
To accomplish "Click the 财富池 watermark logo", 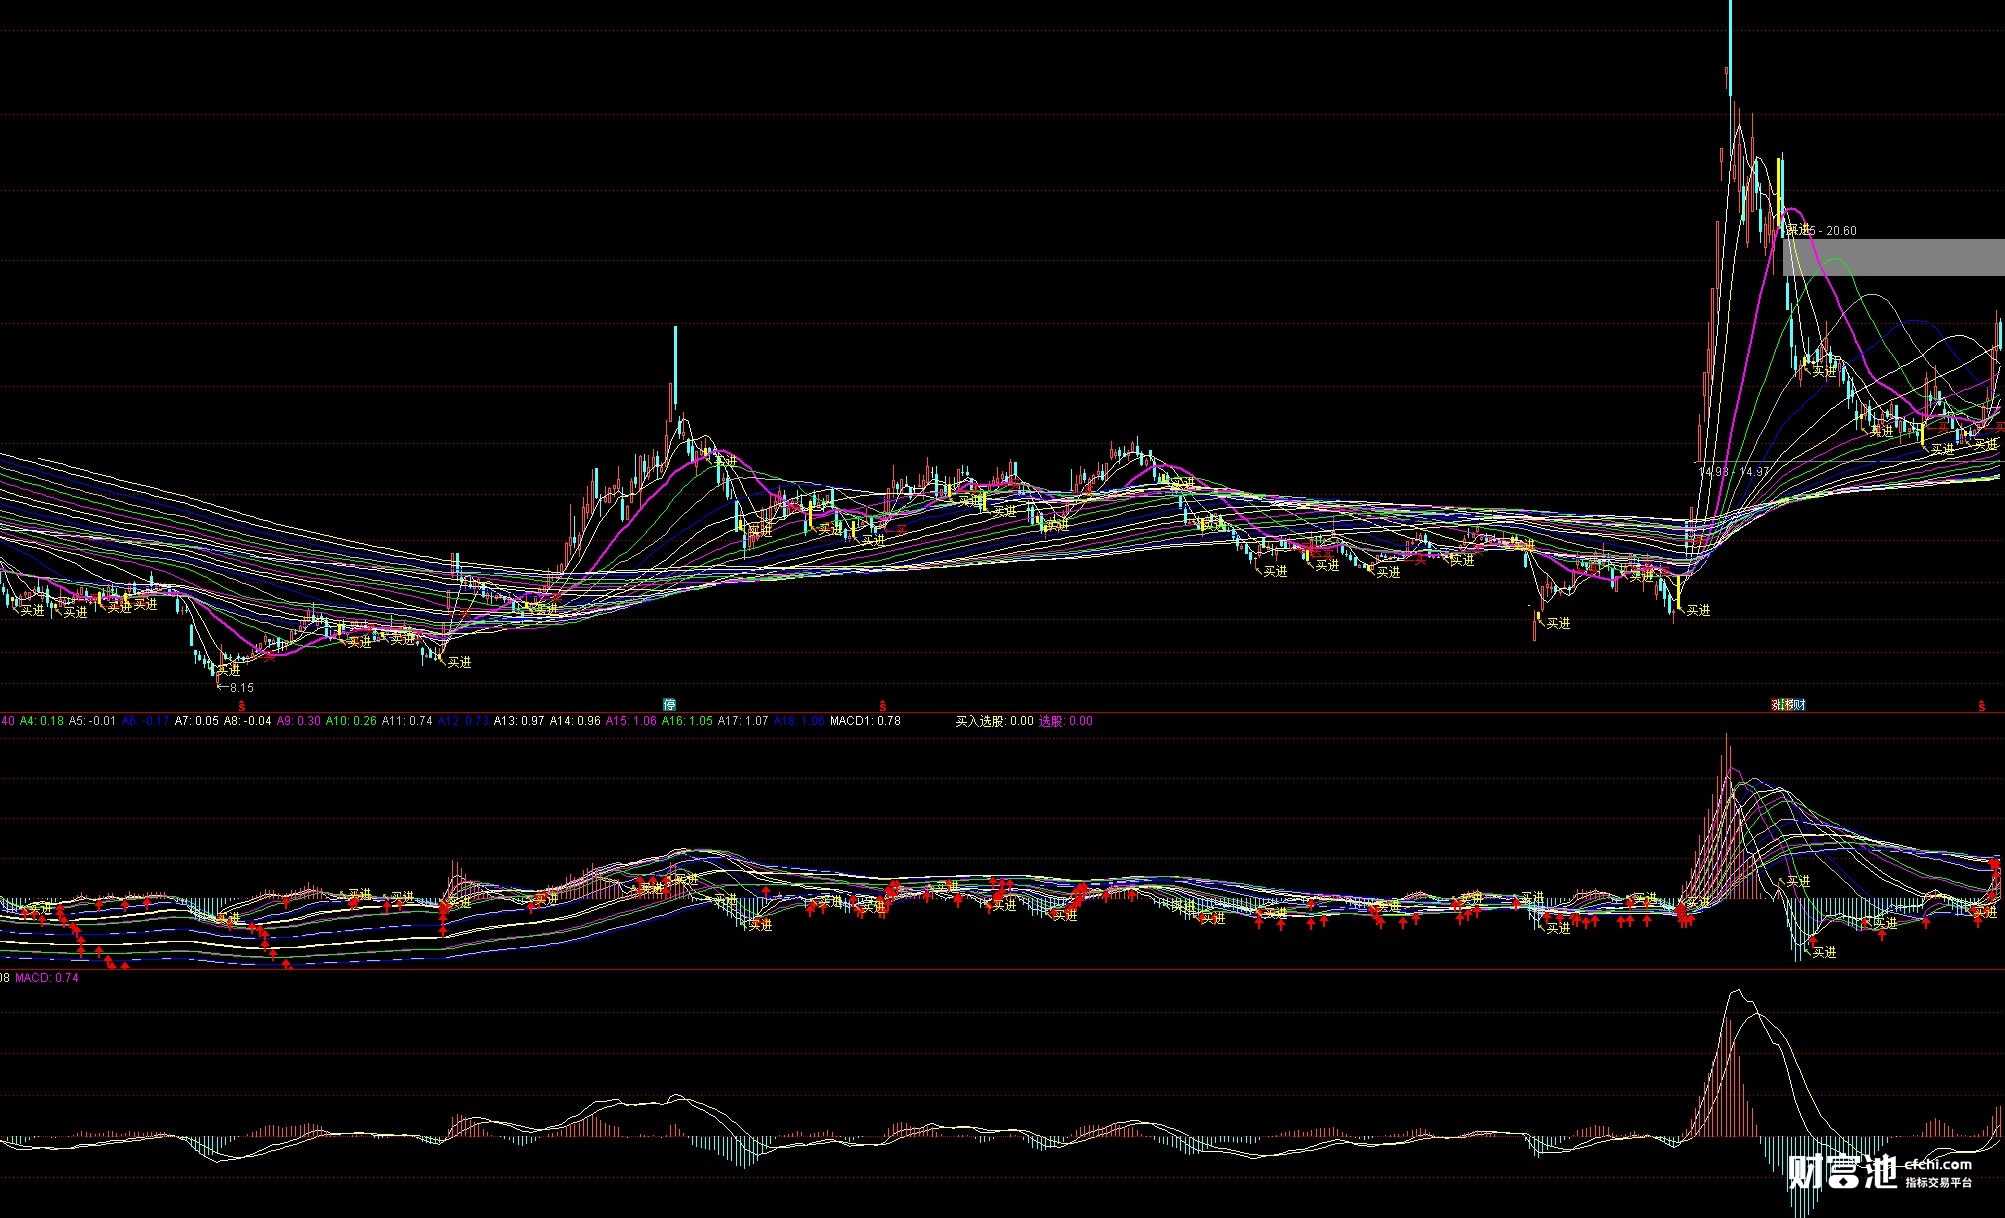I will click(x=1842, y=1172).
